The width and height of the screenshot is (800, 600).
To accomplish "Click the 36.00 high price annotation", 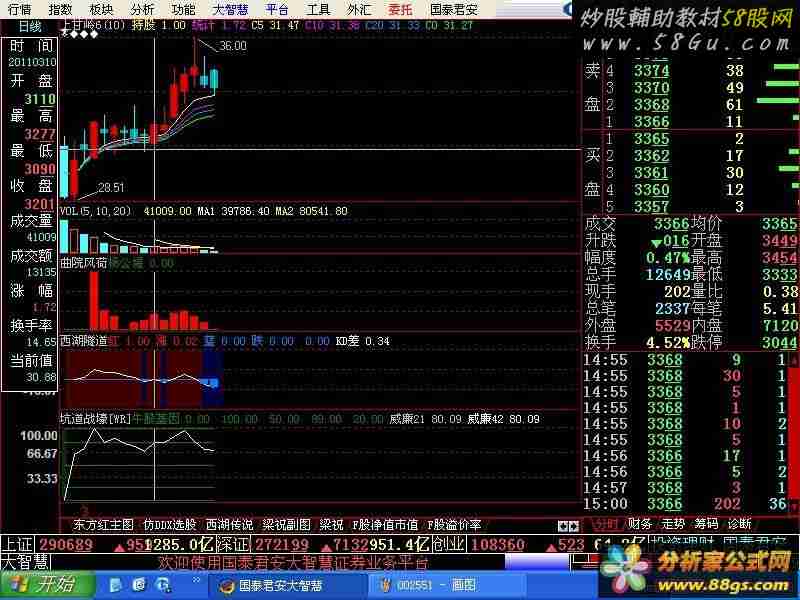I will point(233,46).
